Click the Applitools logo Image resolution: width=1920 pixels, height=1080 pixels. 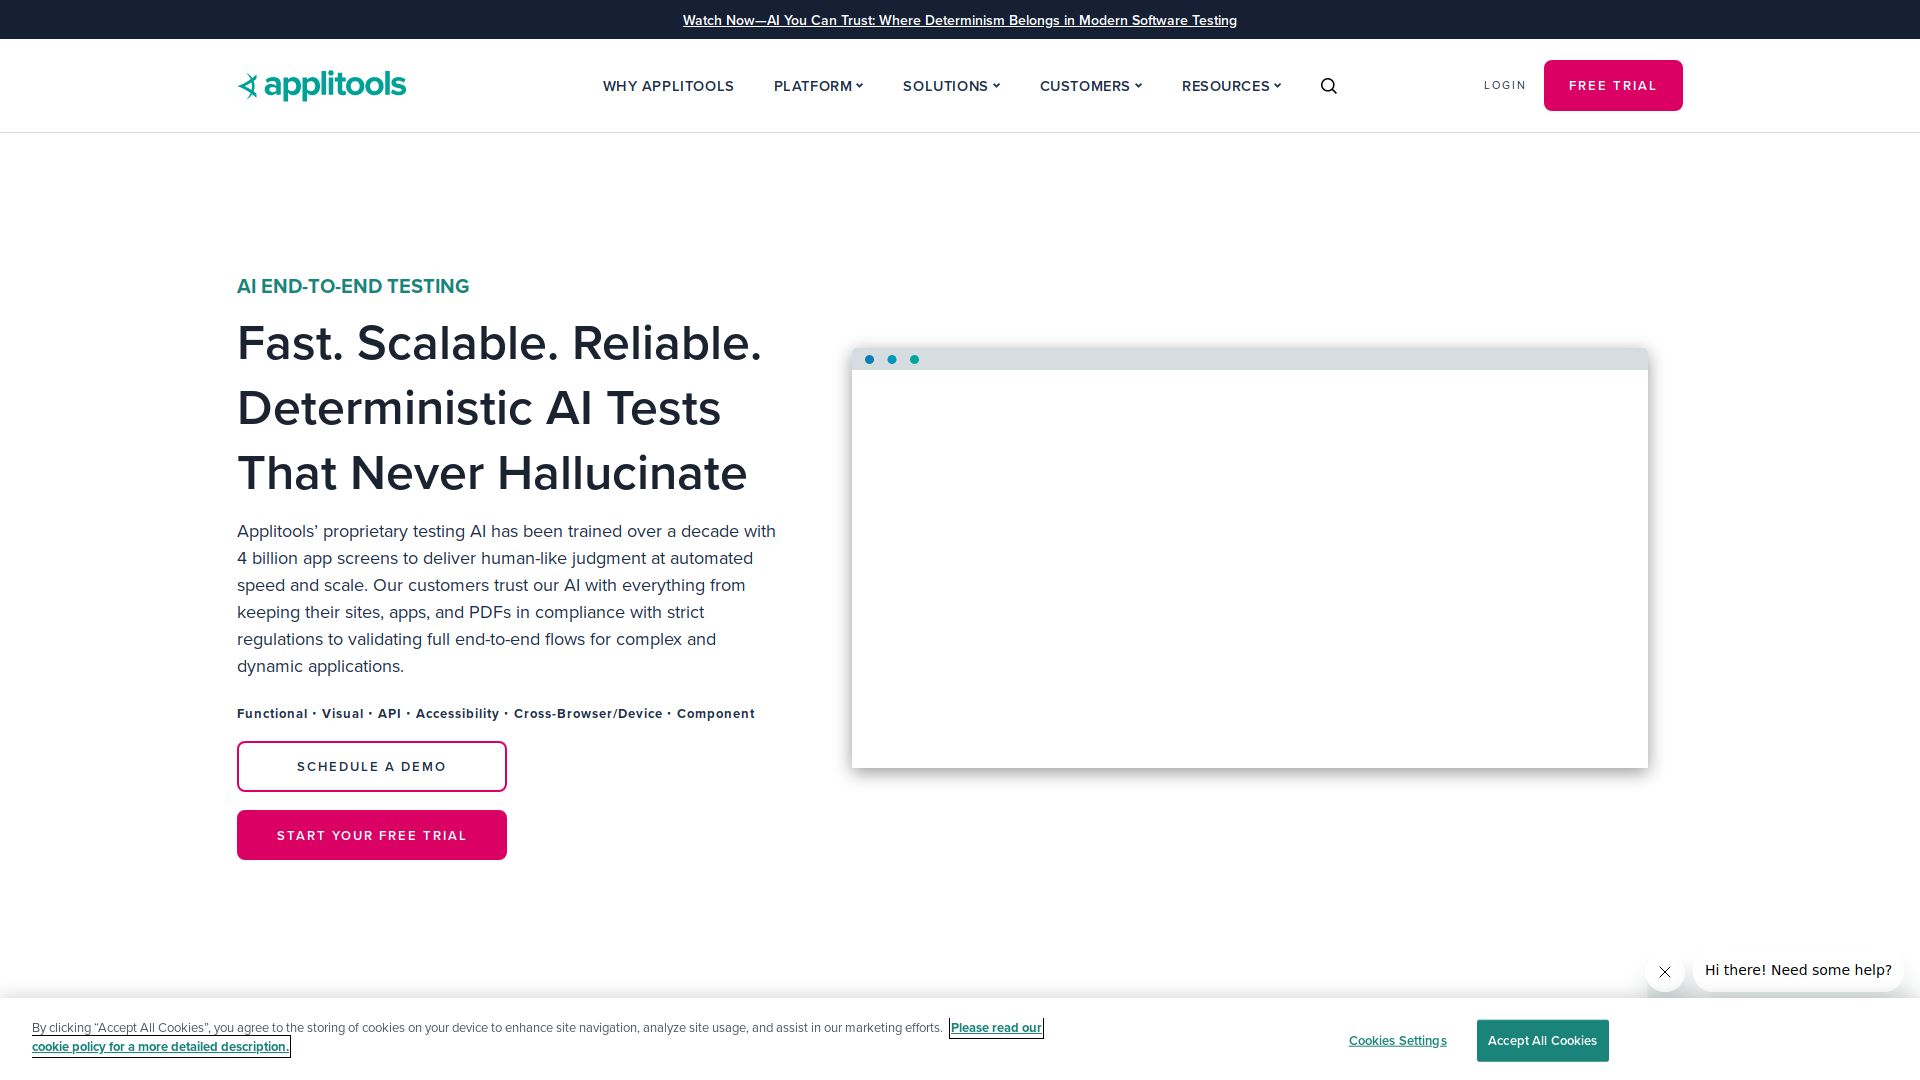pos(321,86)
